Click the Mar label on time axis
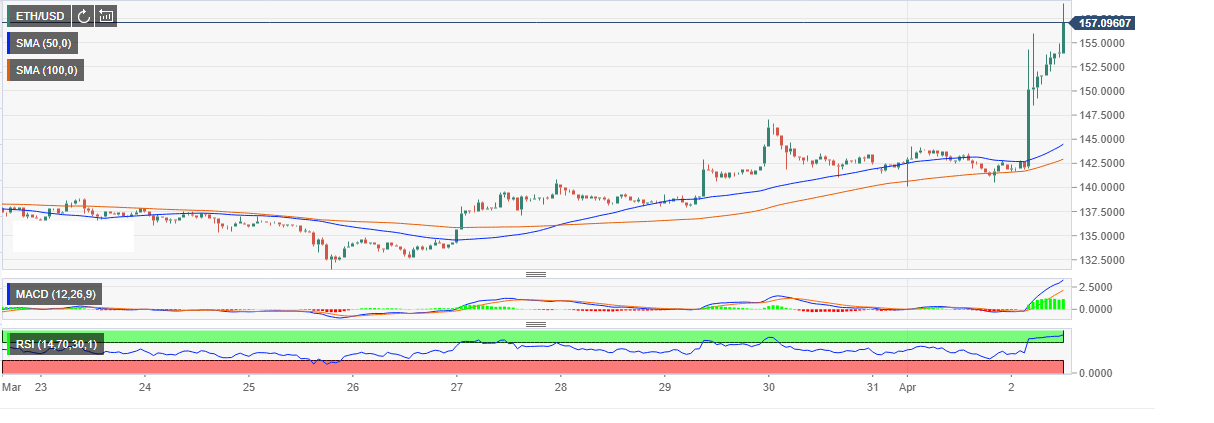Viewport: 1214px width, 423px height. pos(10,386)
